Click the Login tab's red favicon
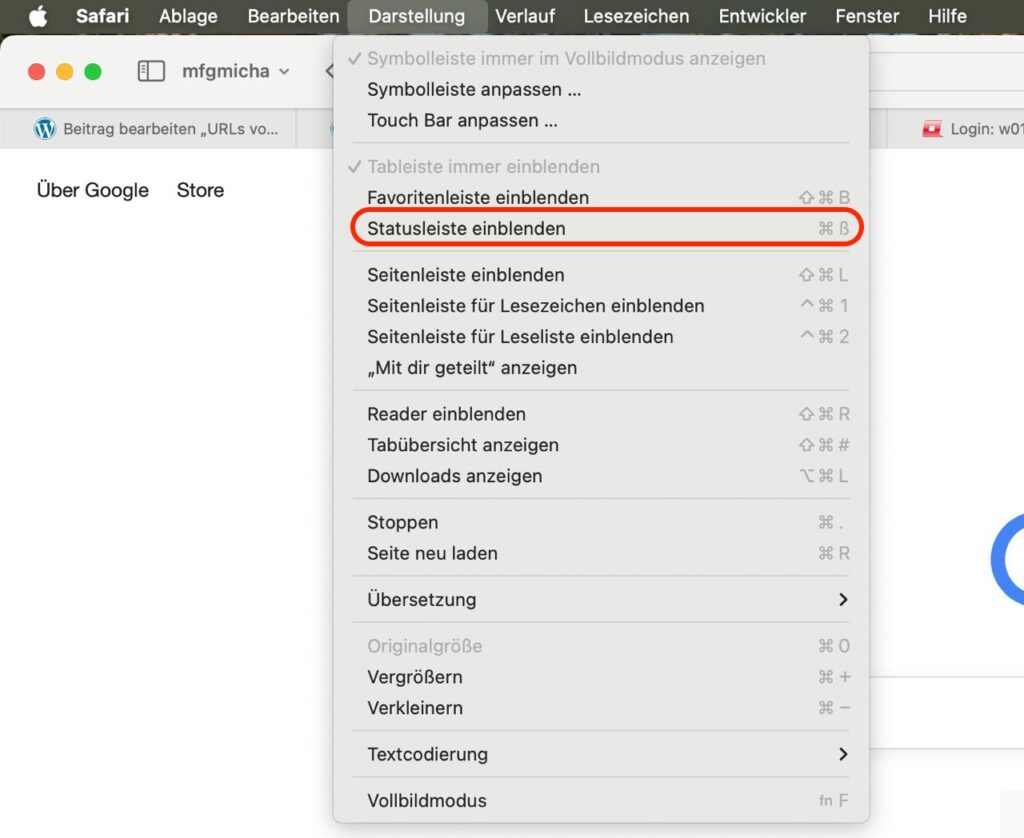The image size is (1024, 838). 932,129
